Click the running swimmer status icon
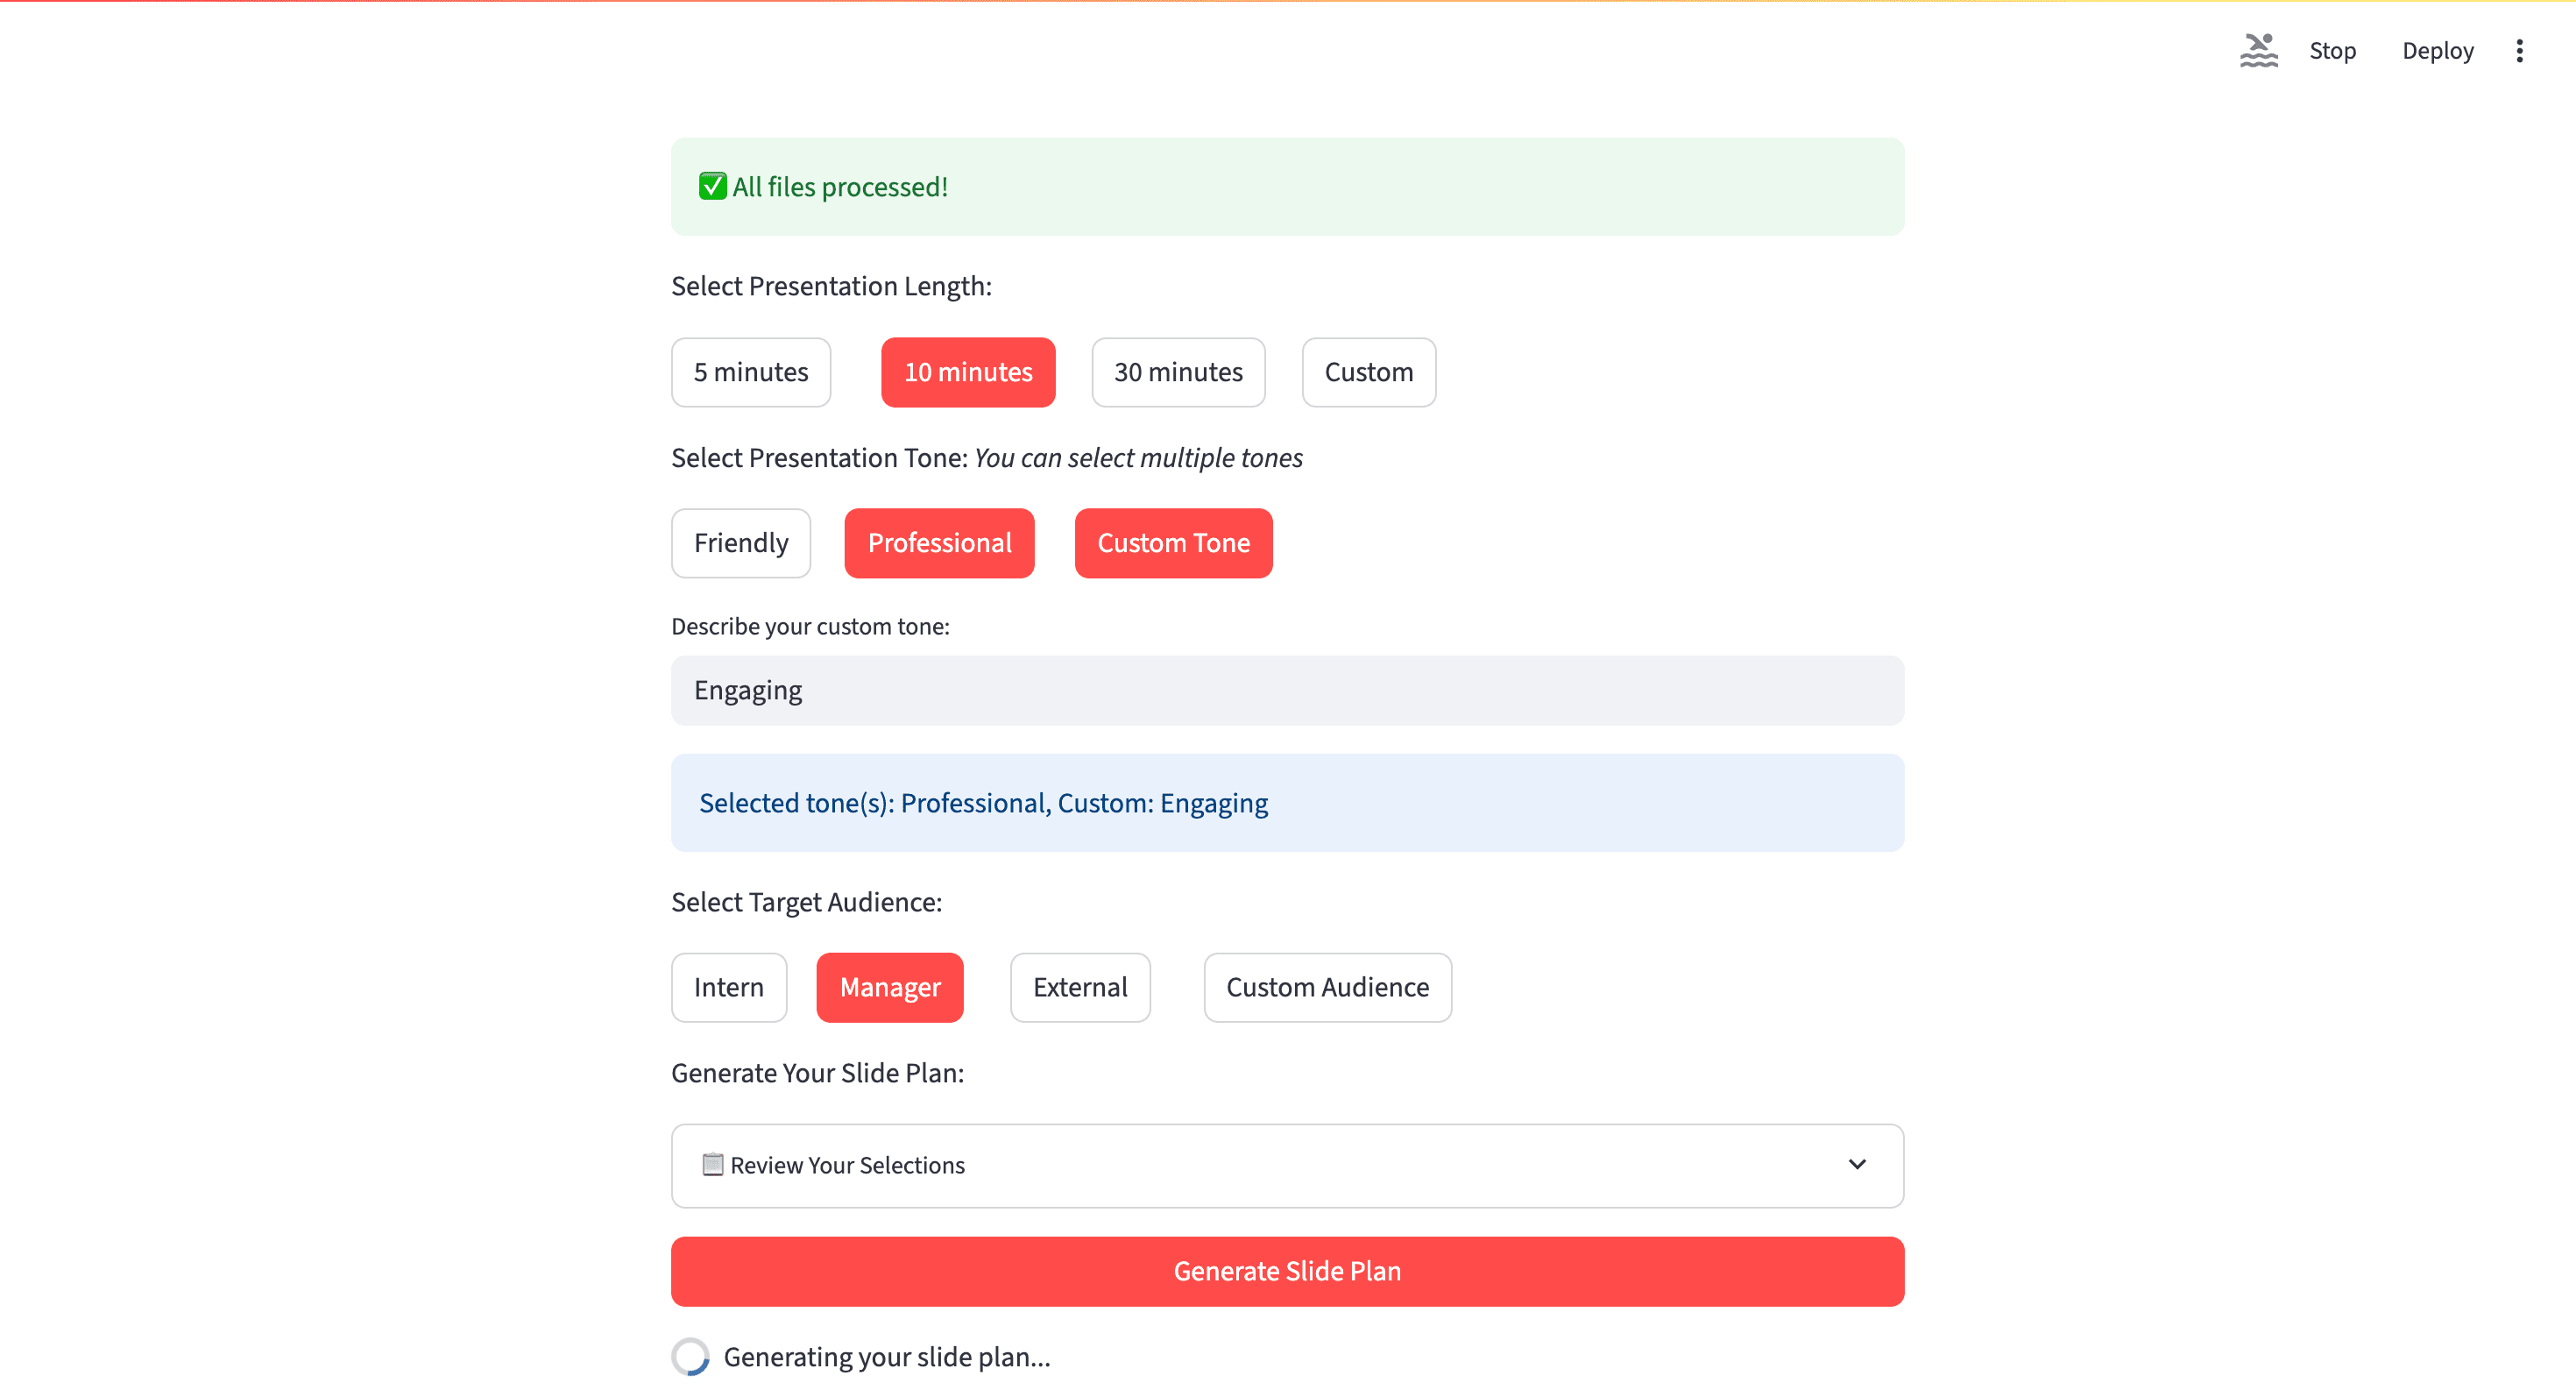The height and width of the screenshot is (1397, 2576). point(2258,50)
